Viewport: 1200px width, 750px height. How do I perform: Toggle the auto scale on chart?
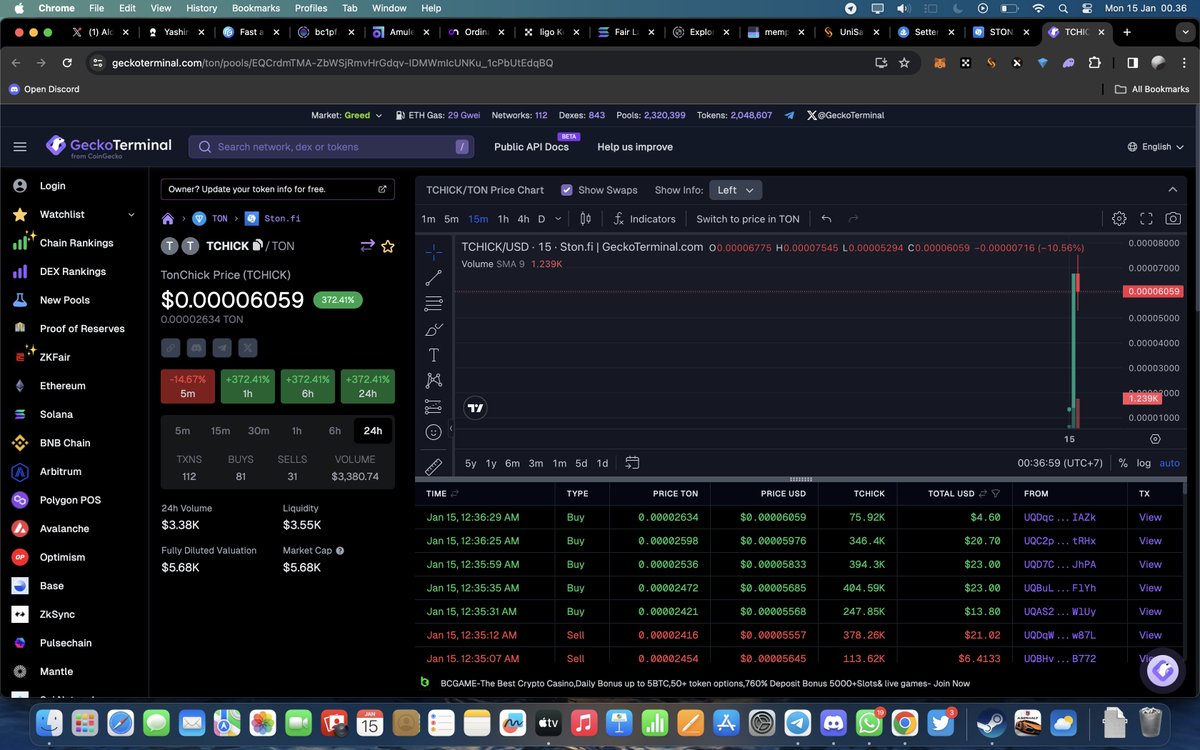pyautogui.click(x=1169, y=463)
